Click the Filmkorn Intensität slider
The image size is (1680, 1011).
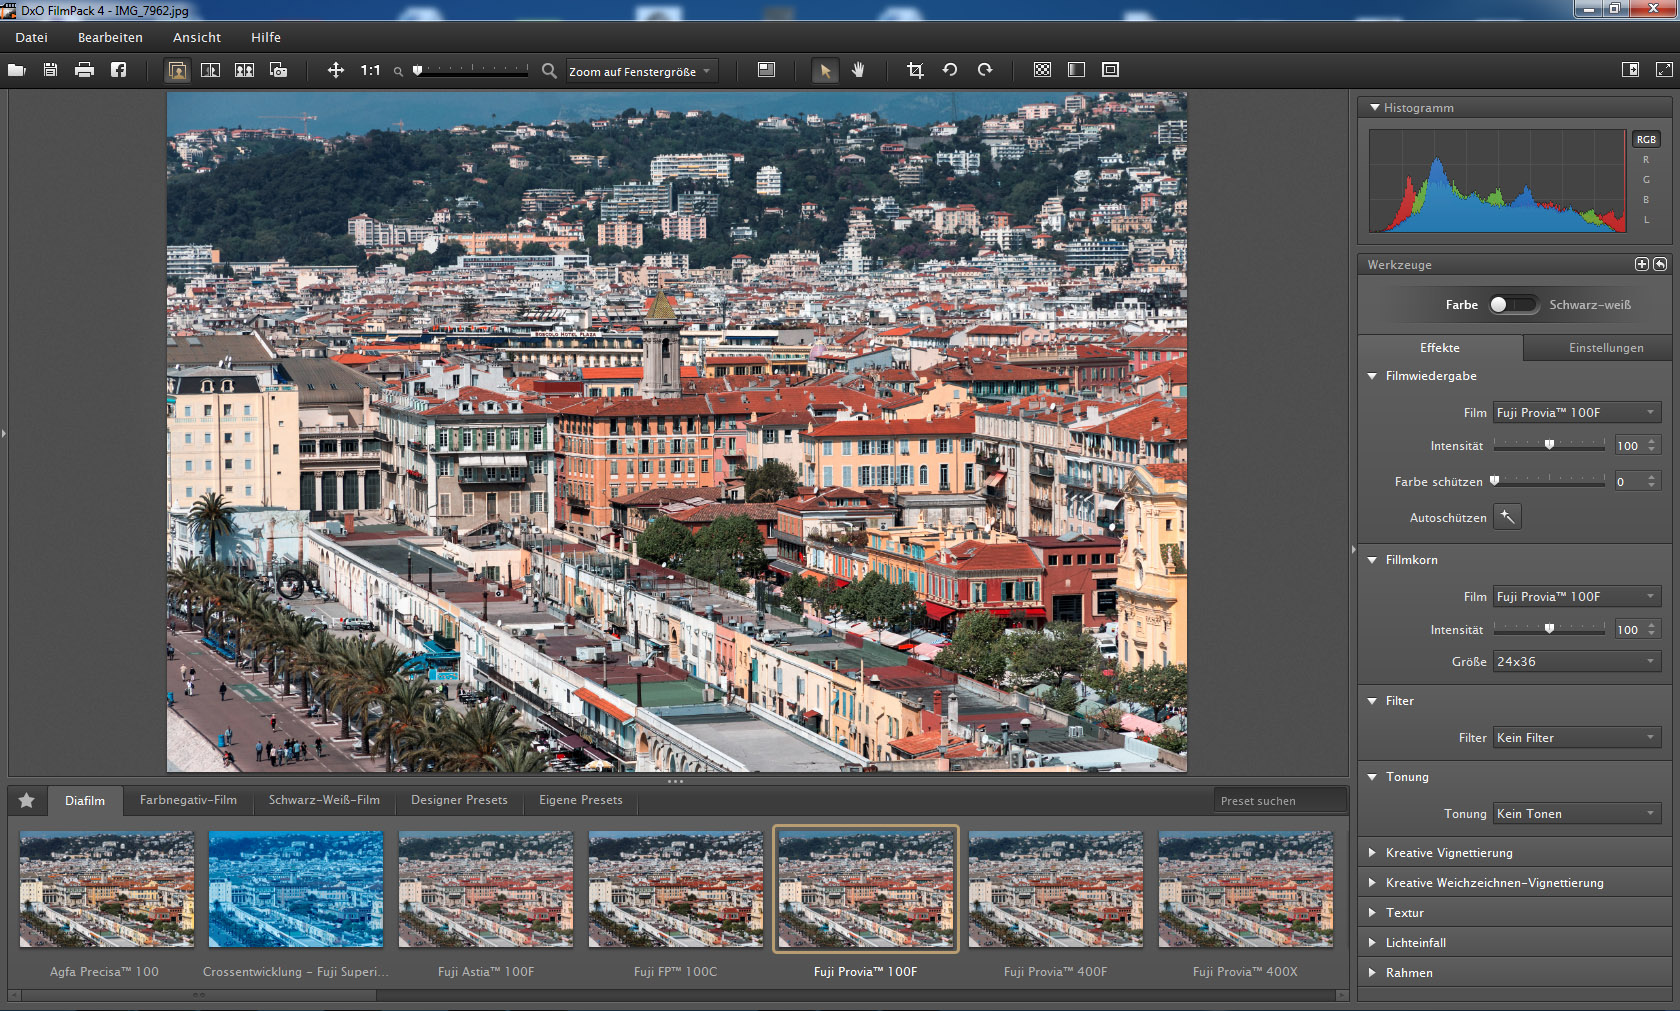pos(1549,629)
